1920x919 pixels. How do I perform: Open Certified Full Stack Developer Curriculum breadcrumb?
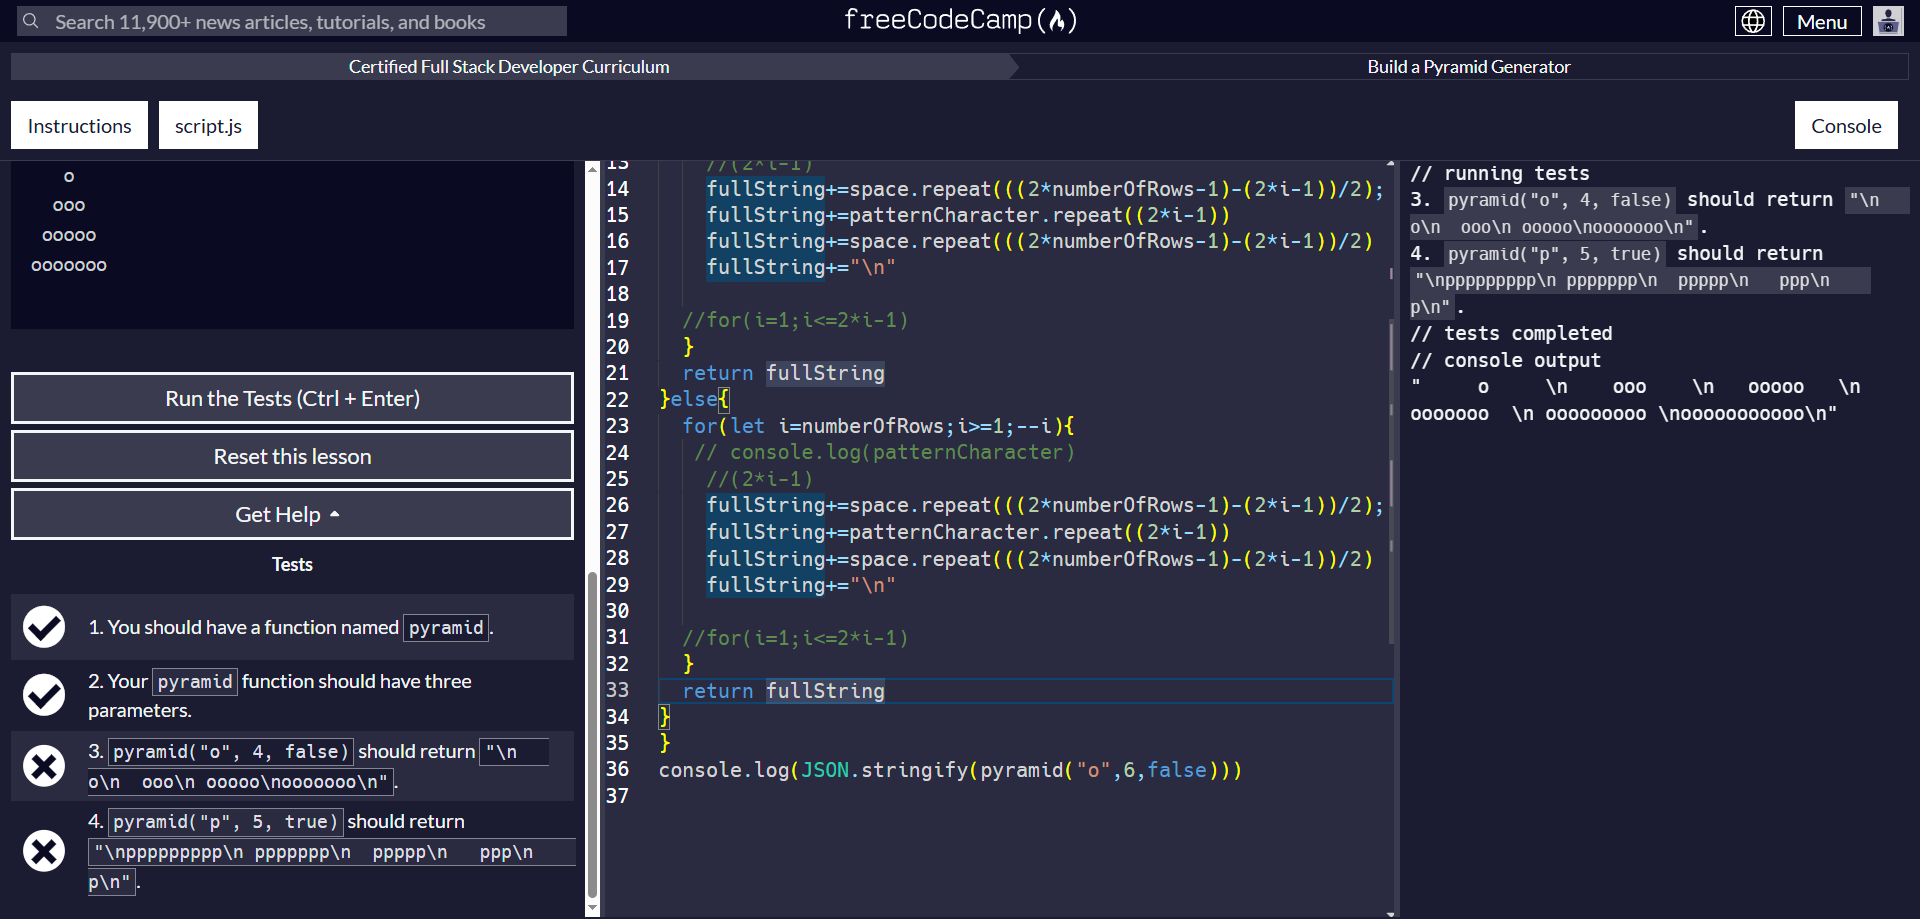[509, 67]
